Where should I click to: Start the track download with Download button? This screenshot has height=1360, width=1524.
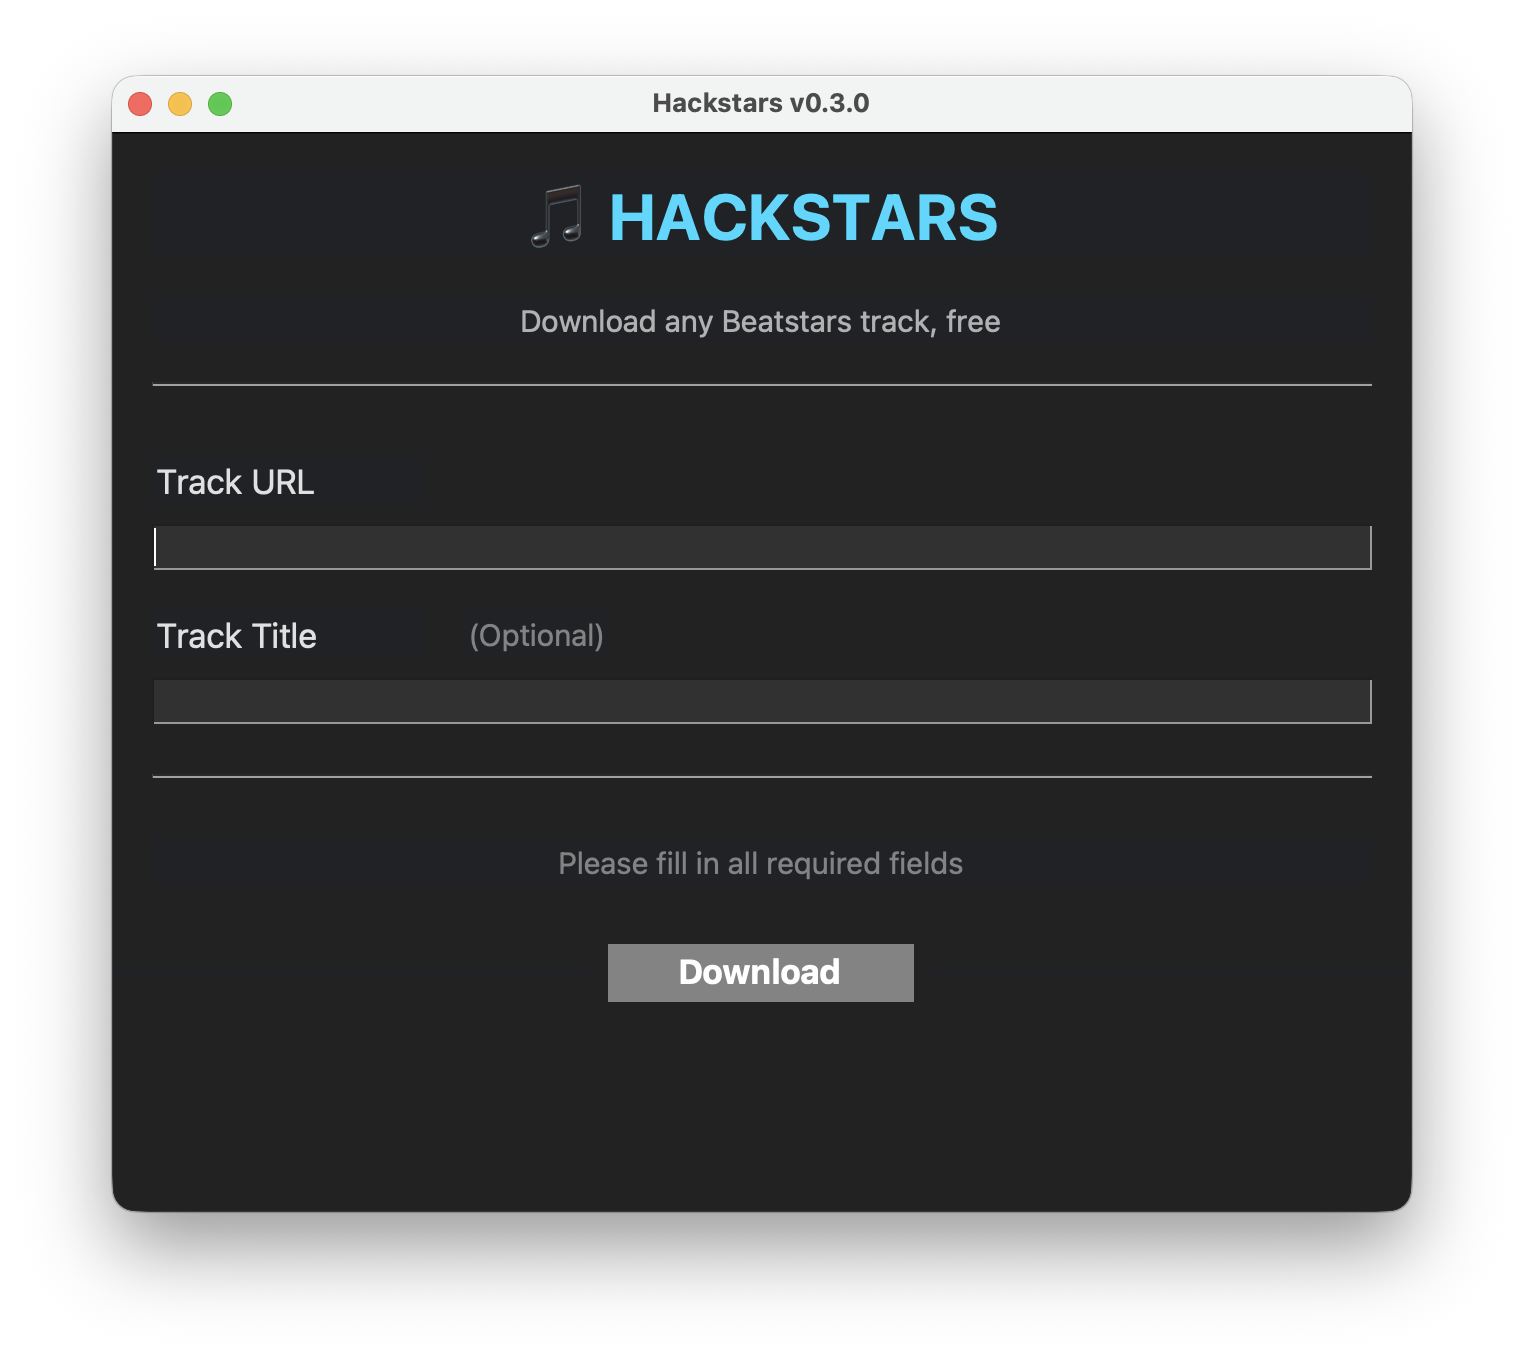(x=761, y=973)
